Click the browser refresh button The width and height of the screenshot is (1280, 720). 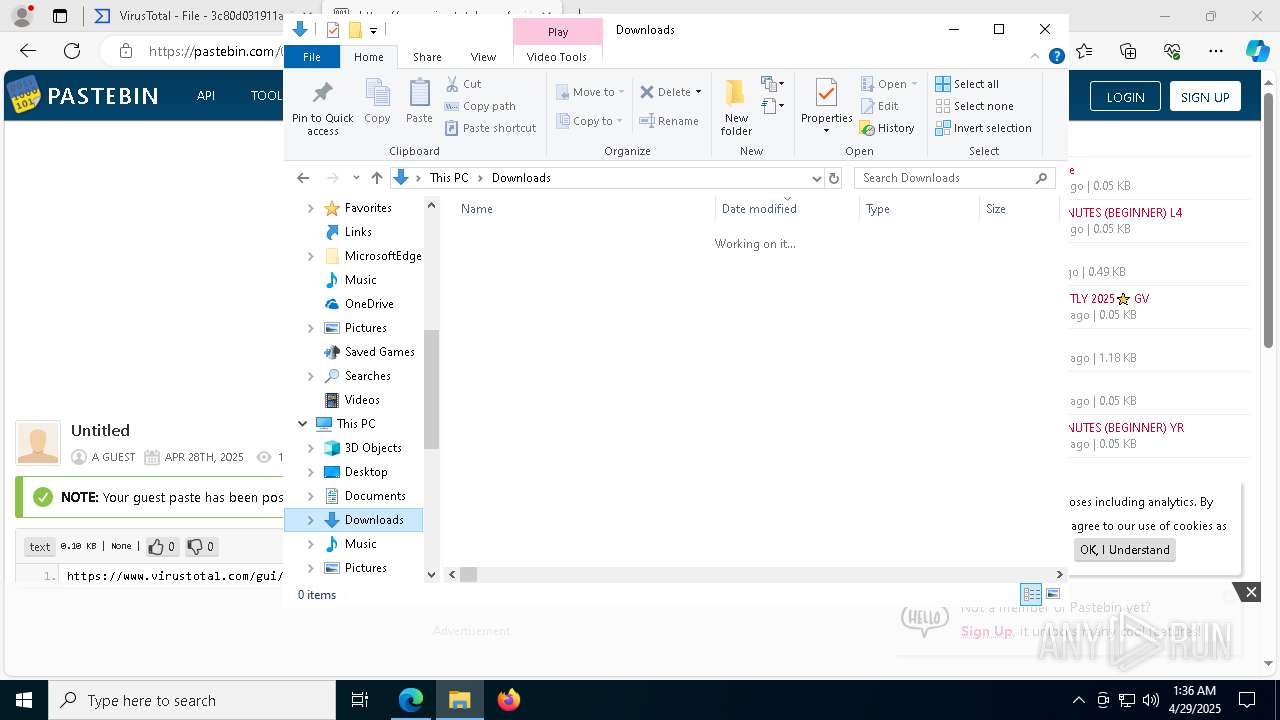point(72,51)
